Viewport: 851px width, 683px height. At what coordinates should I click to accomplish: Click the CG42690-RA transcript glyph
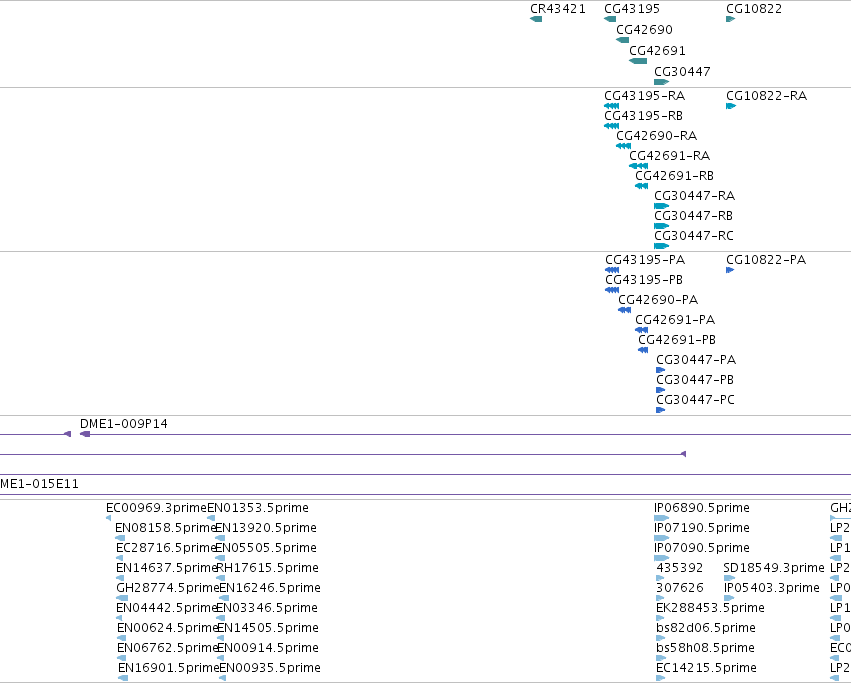click(624, 146)
